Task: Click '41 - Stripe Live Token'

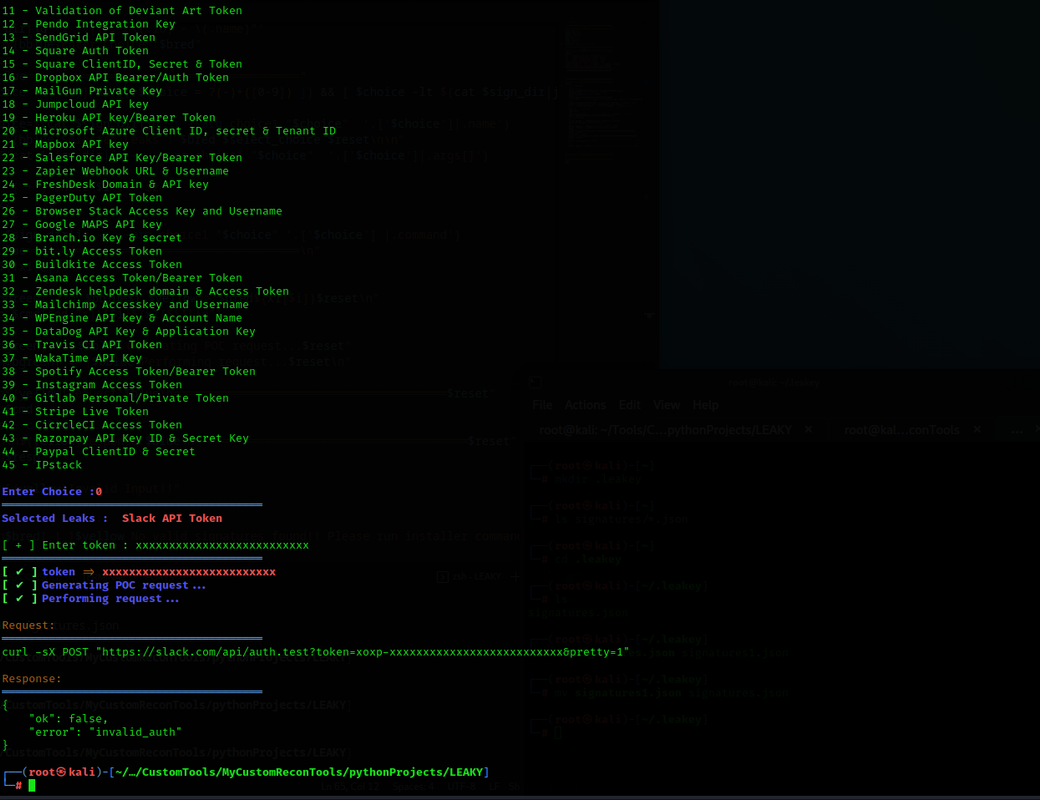Action: click(x=75, y=411)
